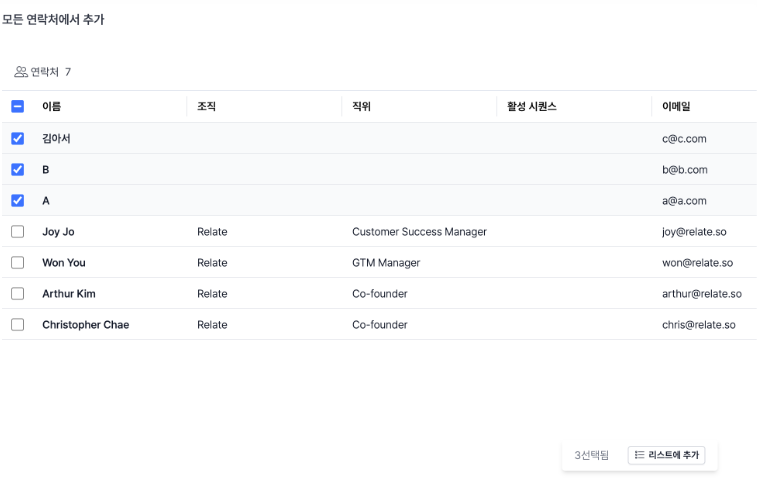Click the Customer Success Manager title cell
757x480 pixels.
point(419,232)
